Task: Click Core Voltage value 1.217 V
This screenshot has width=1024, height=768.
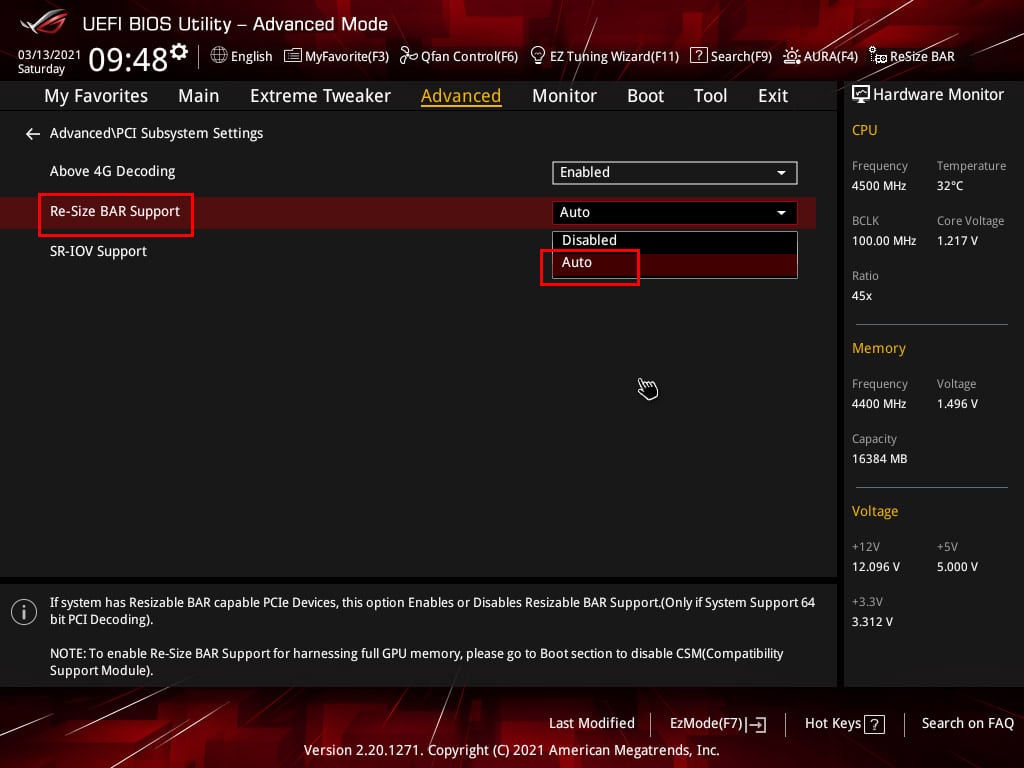Action: point(957,240)
